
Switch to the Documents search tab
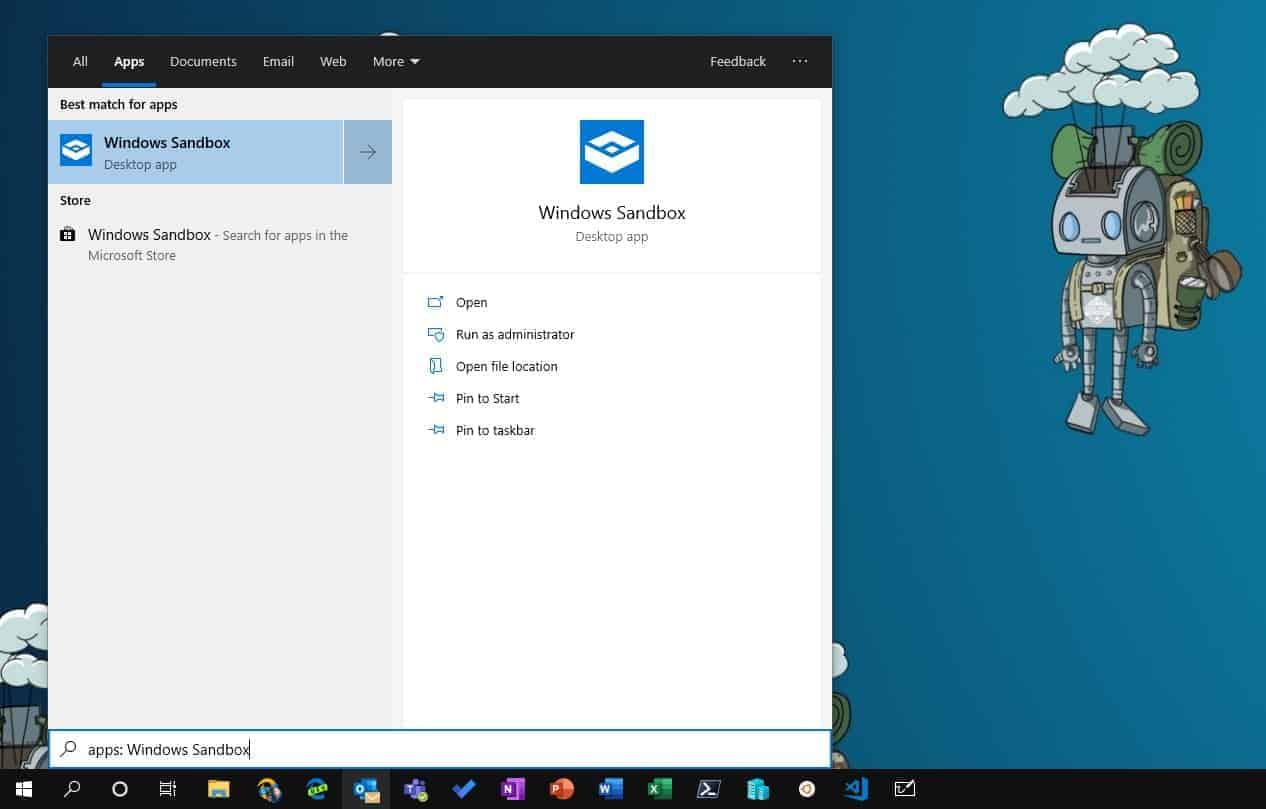click(203, 62)
